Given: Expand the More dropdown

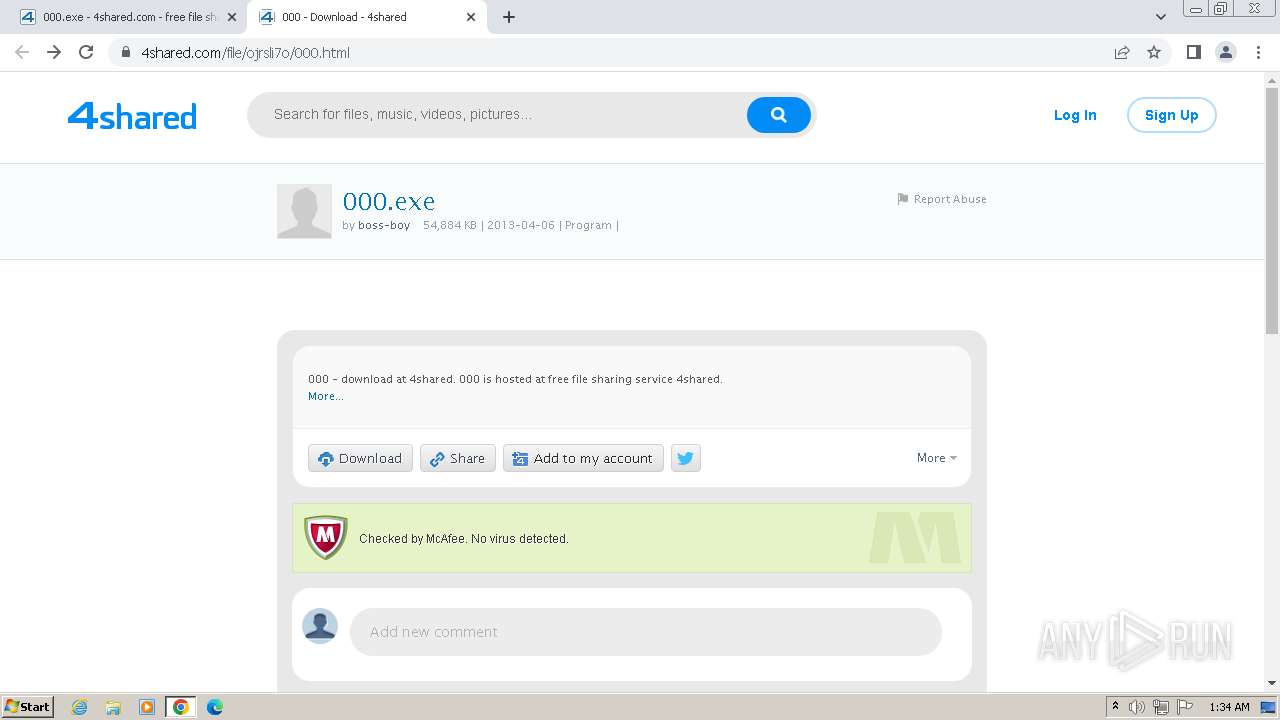Looking at the screenshot, I should 936,458.
